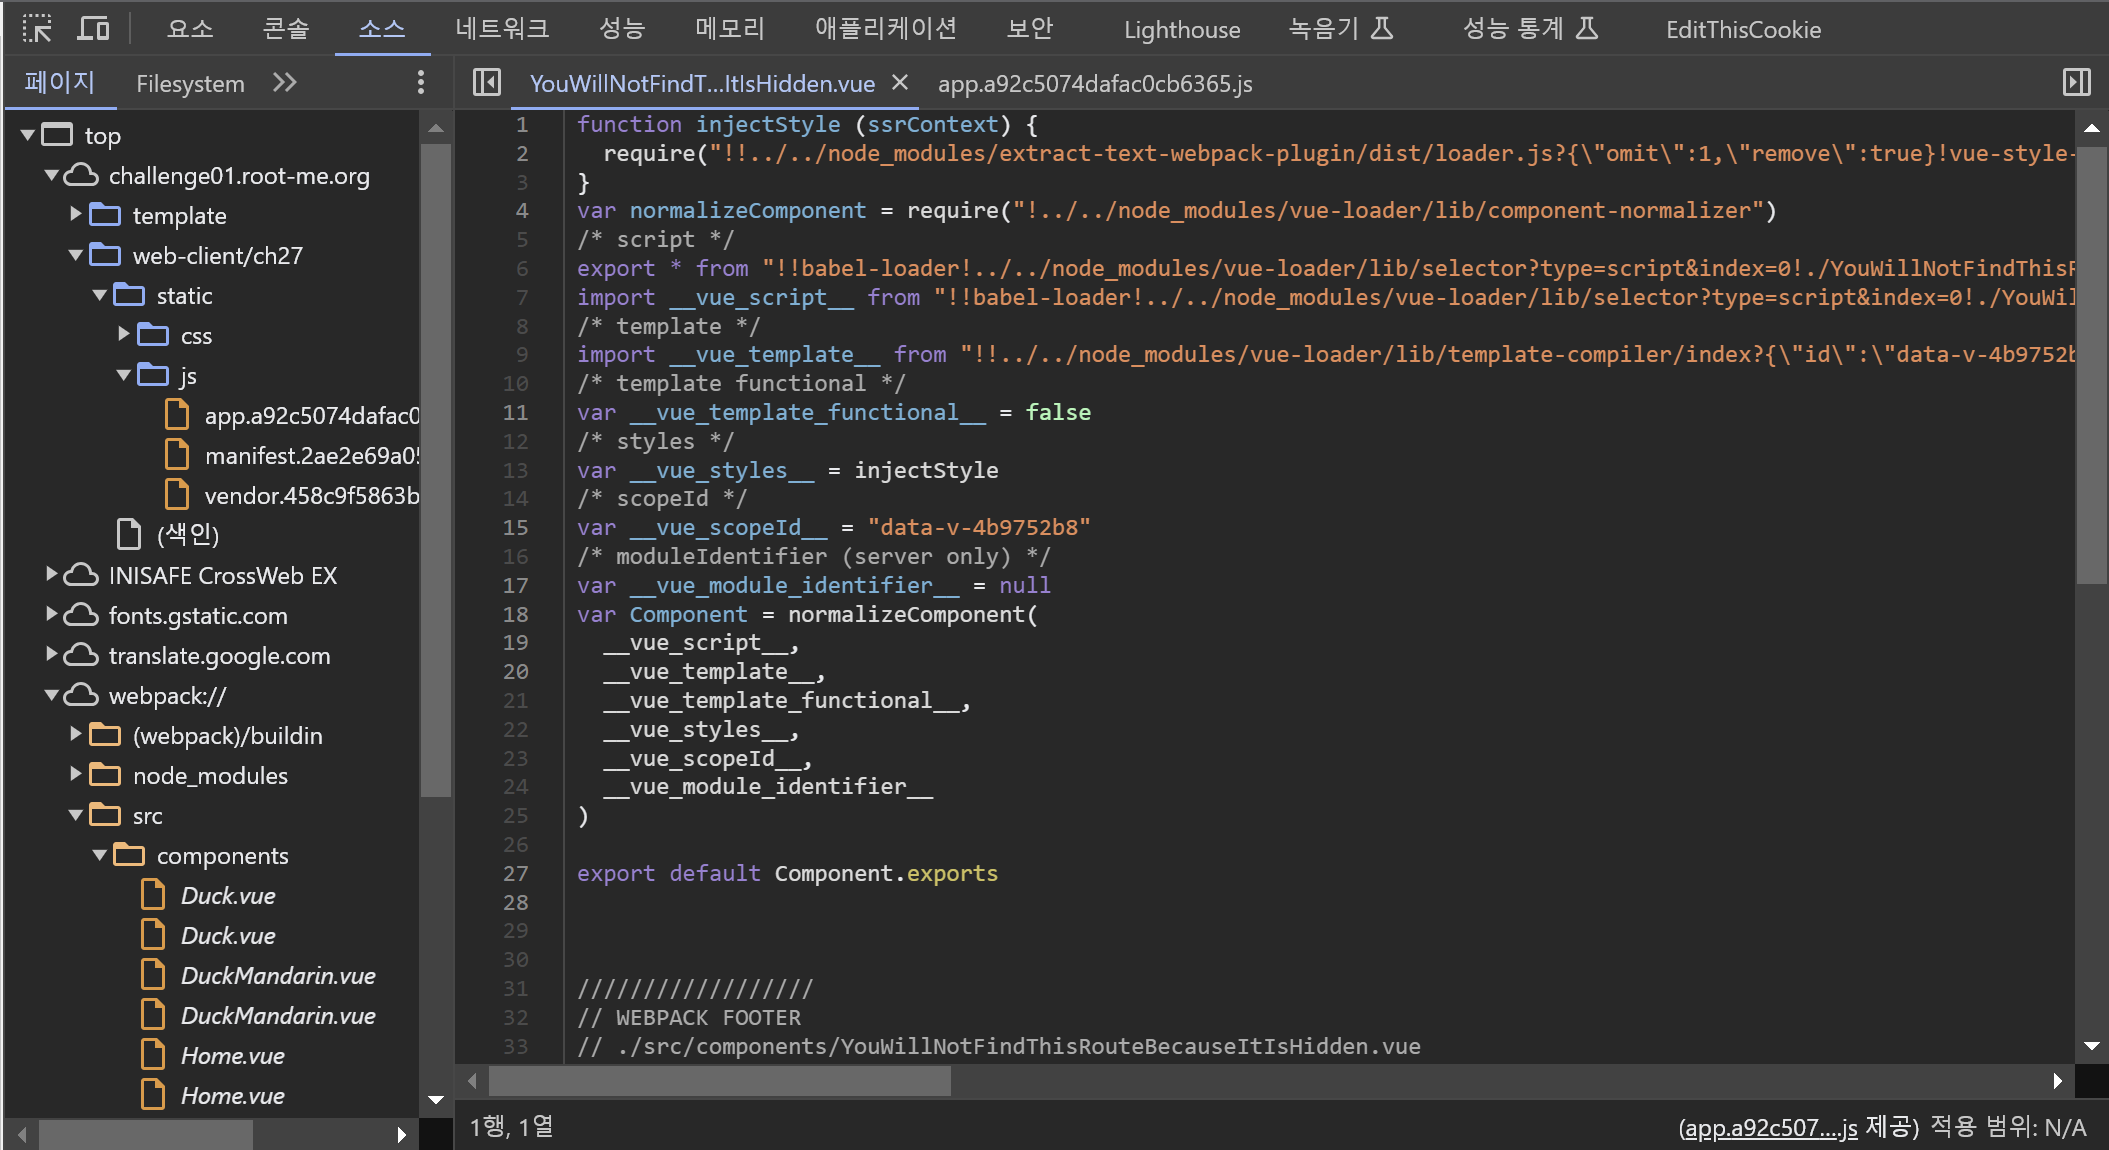
Task: Close the YouWillNotFindT...ItIsHidden.vue tab
Action: (900, 82)
